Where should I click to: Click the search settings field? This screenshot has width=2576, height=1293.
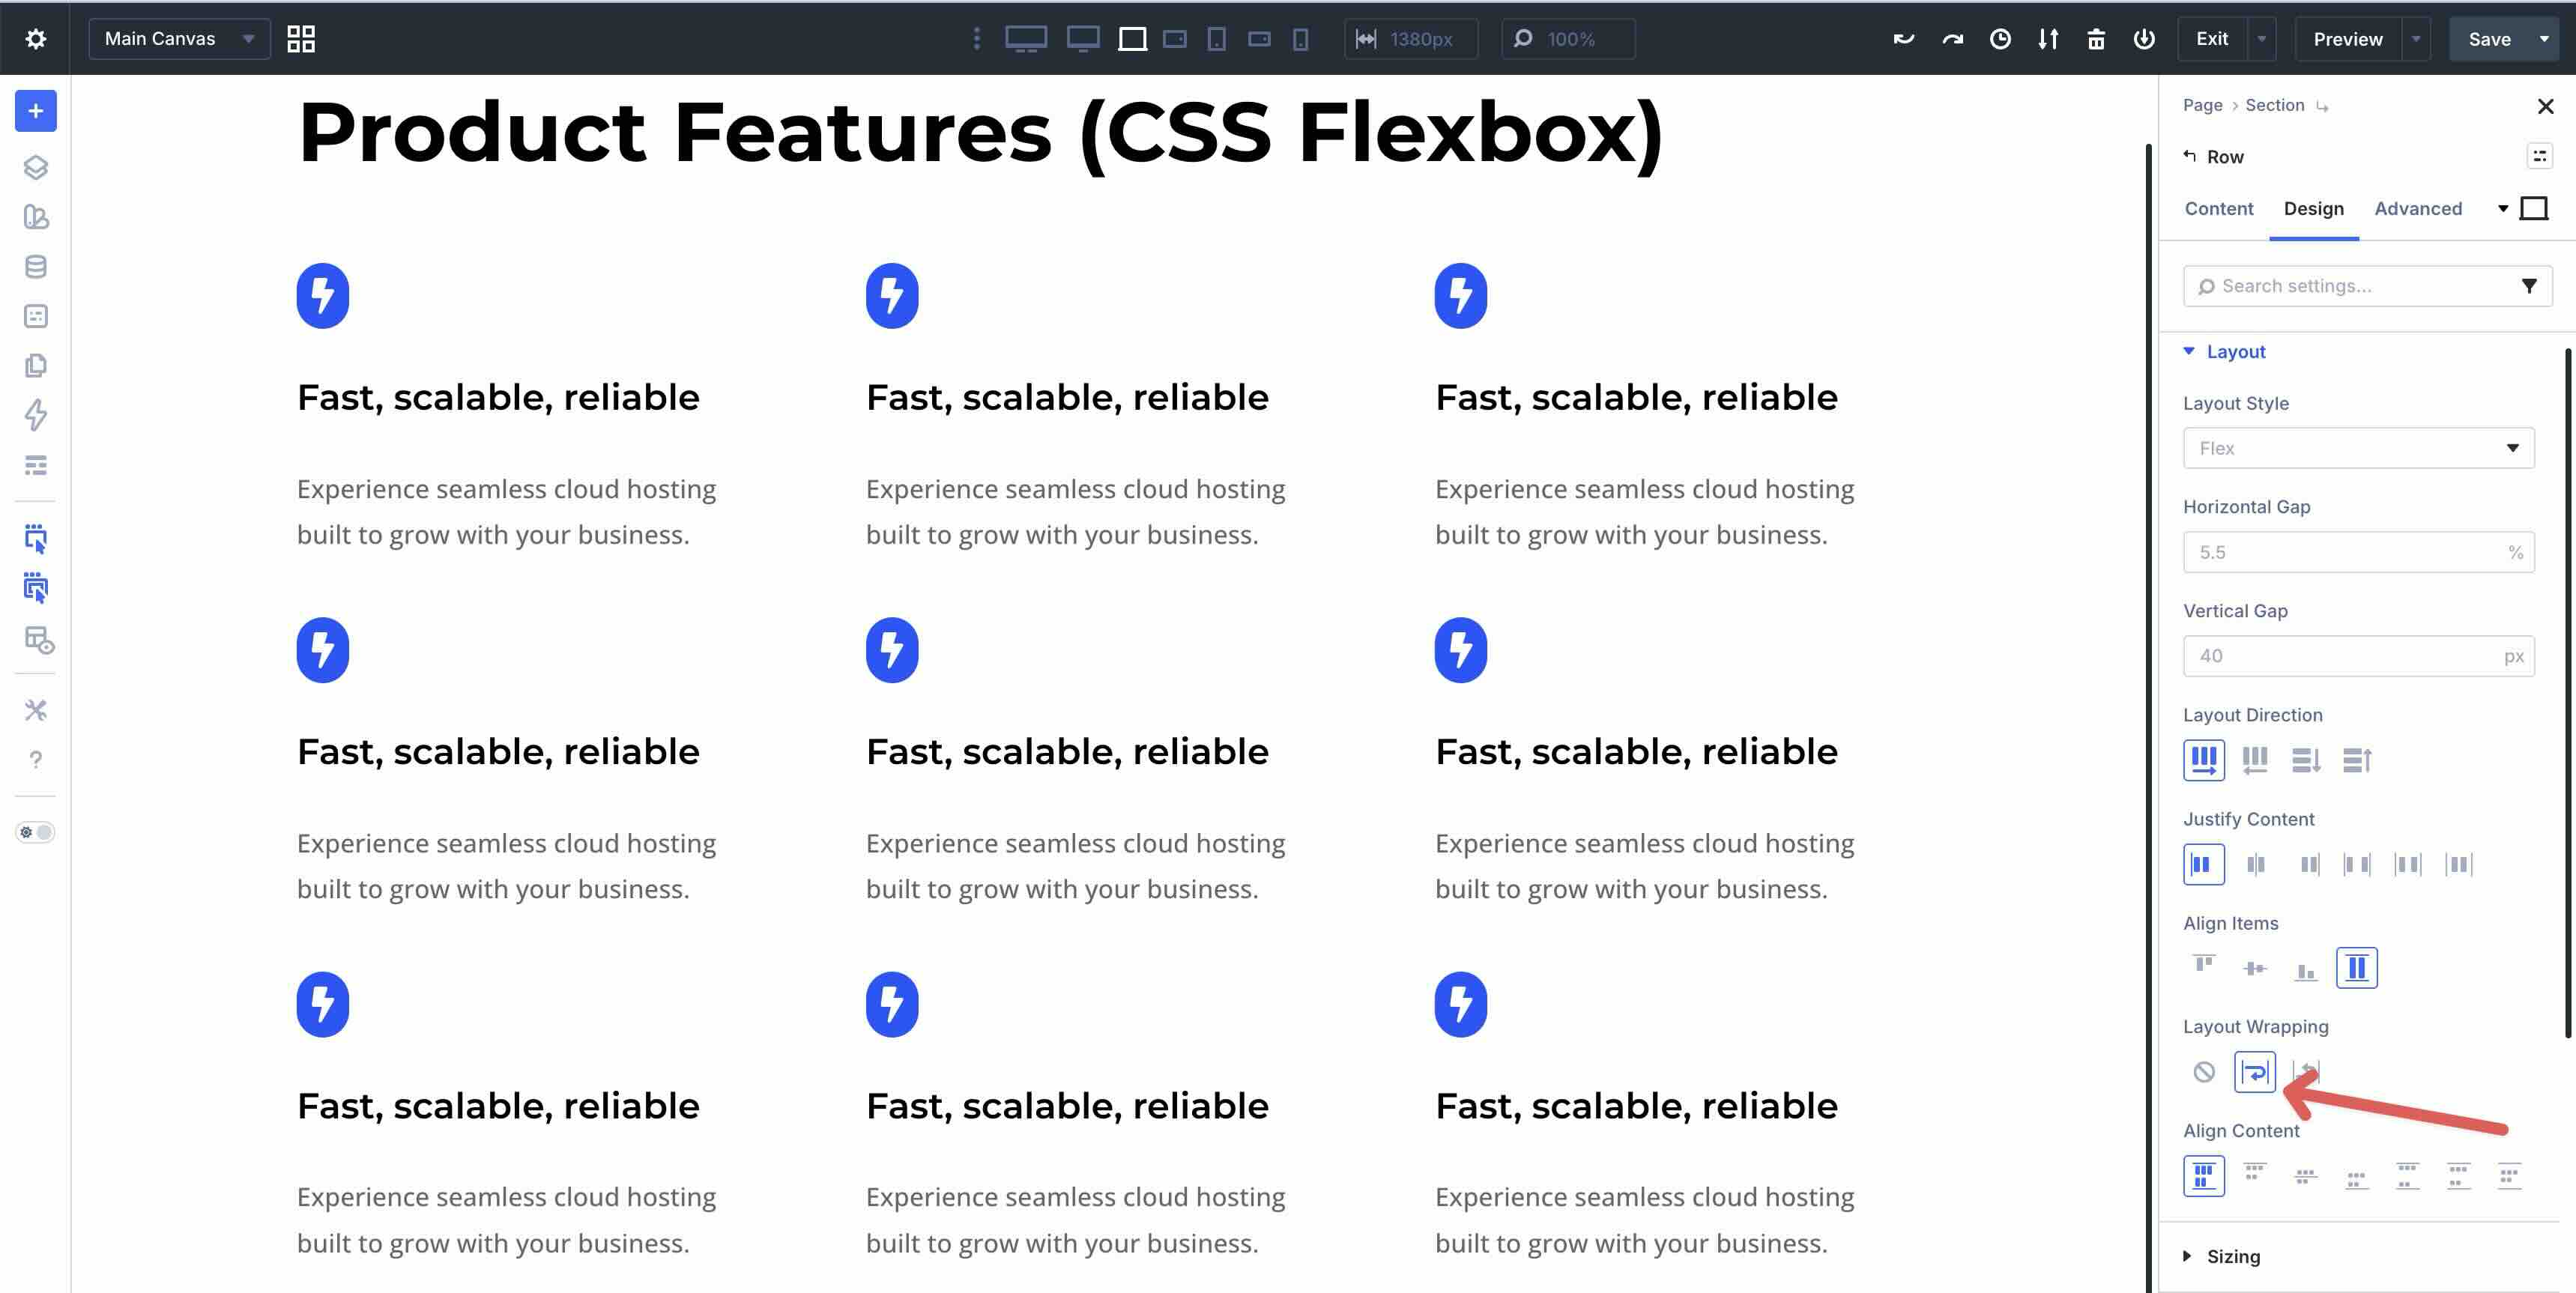[x=2340, y=286]
